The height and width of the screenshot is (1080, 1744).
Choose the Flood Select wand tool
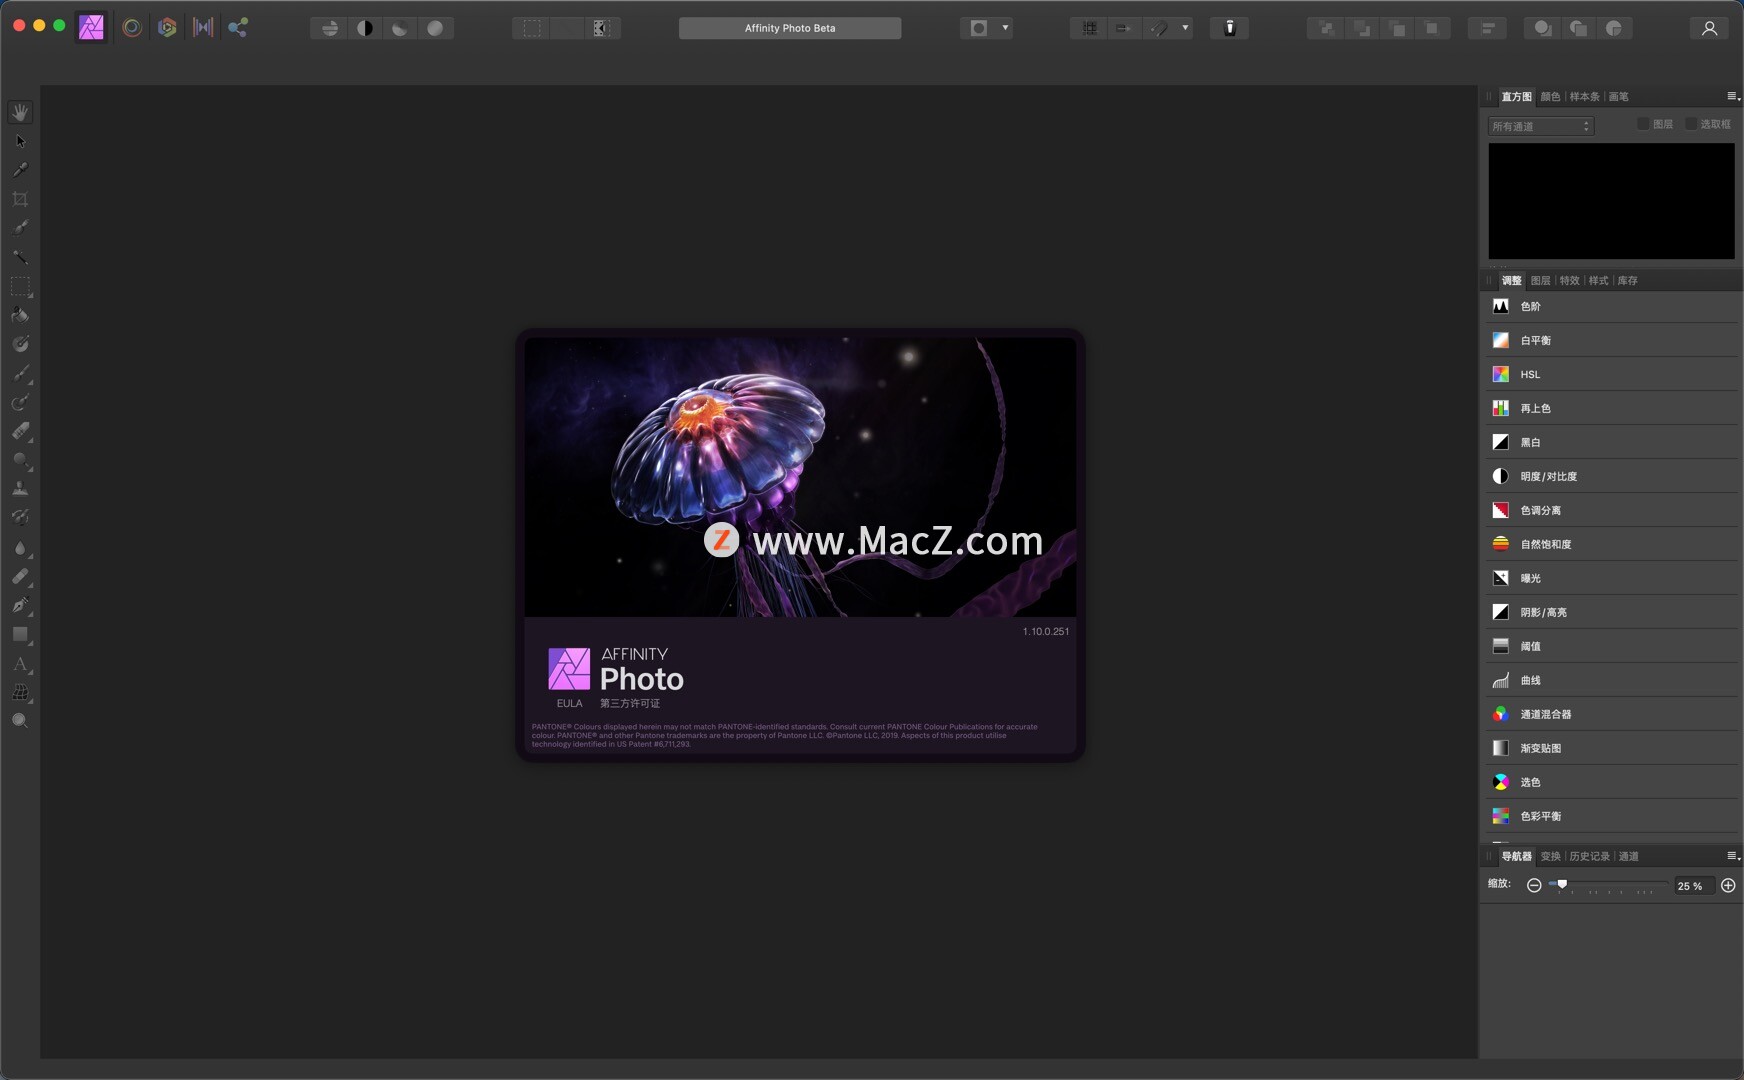[20, 257]
